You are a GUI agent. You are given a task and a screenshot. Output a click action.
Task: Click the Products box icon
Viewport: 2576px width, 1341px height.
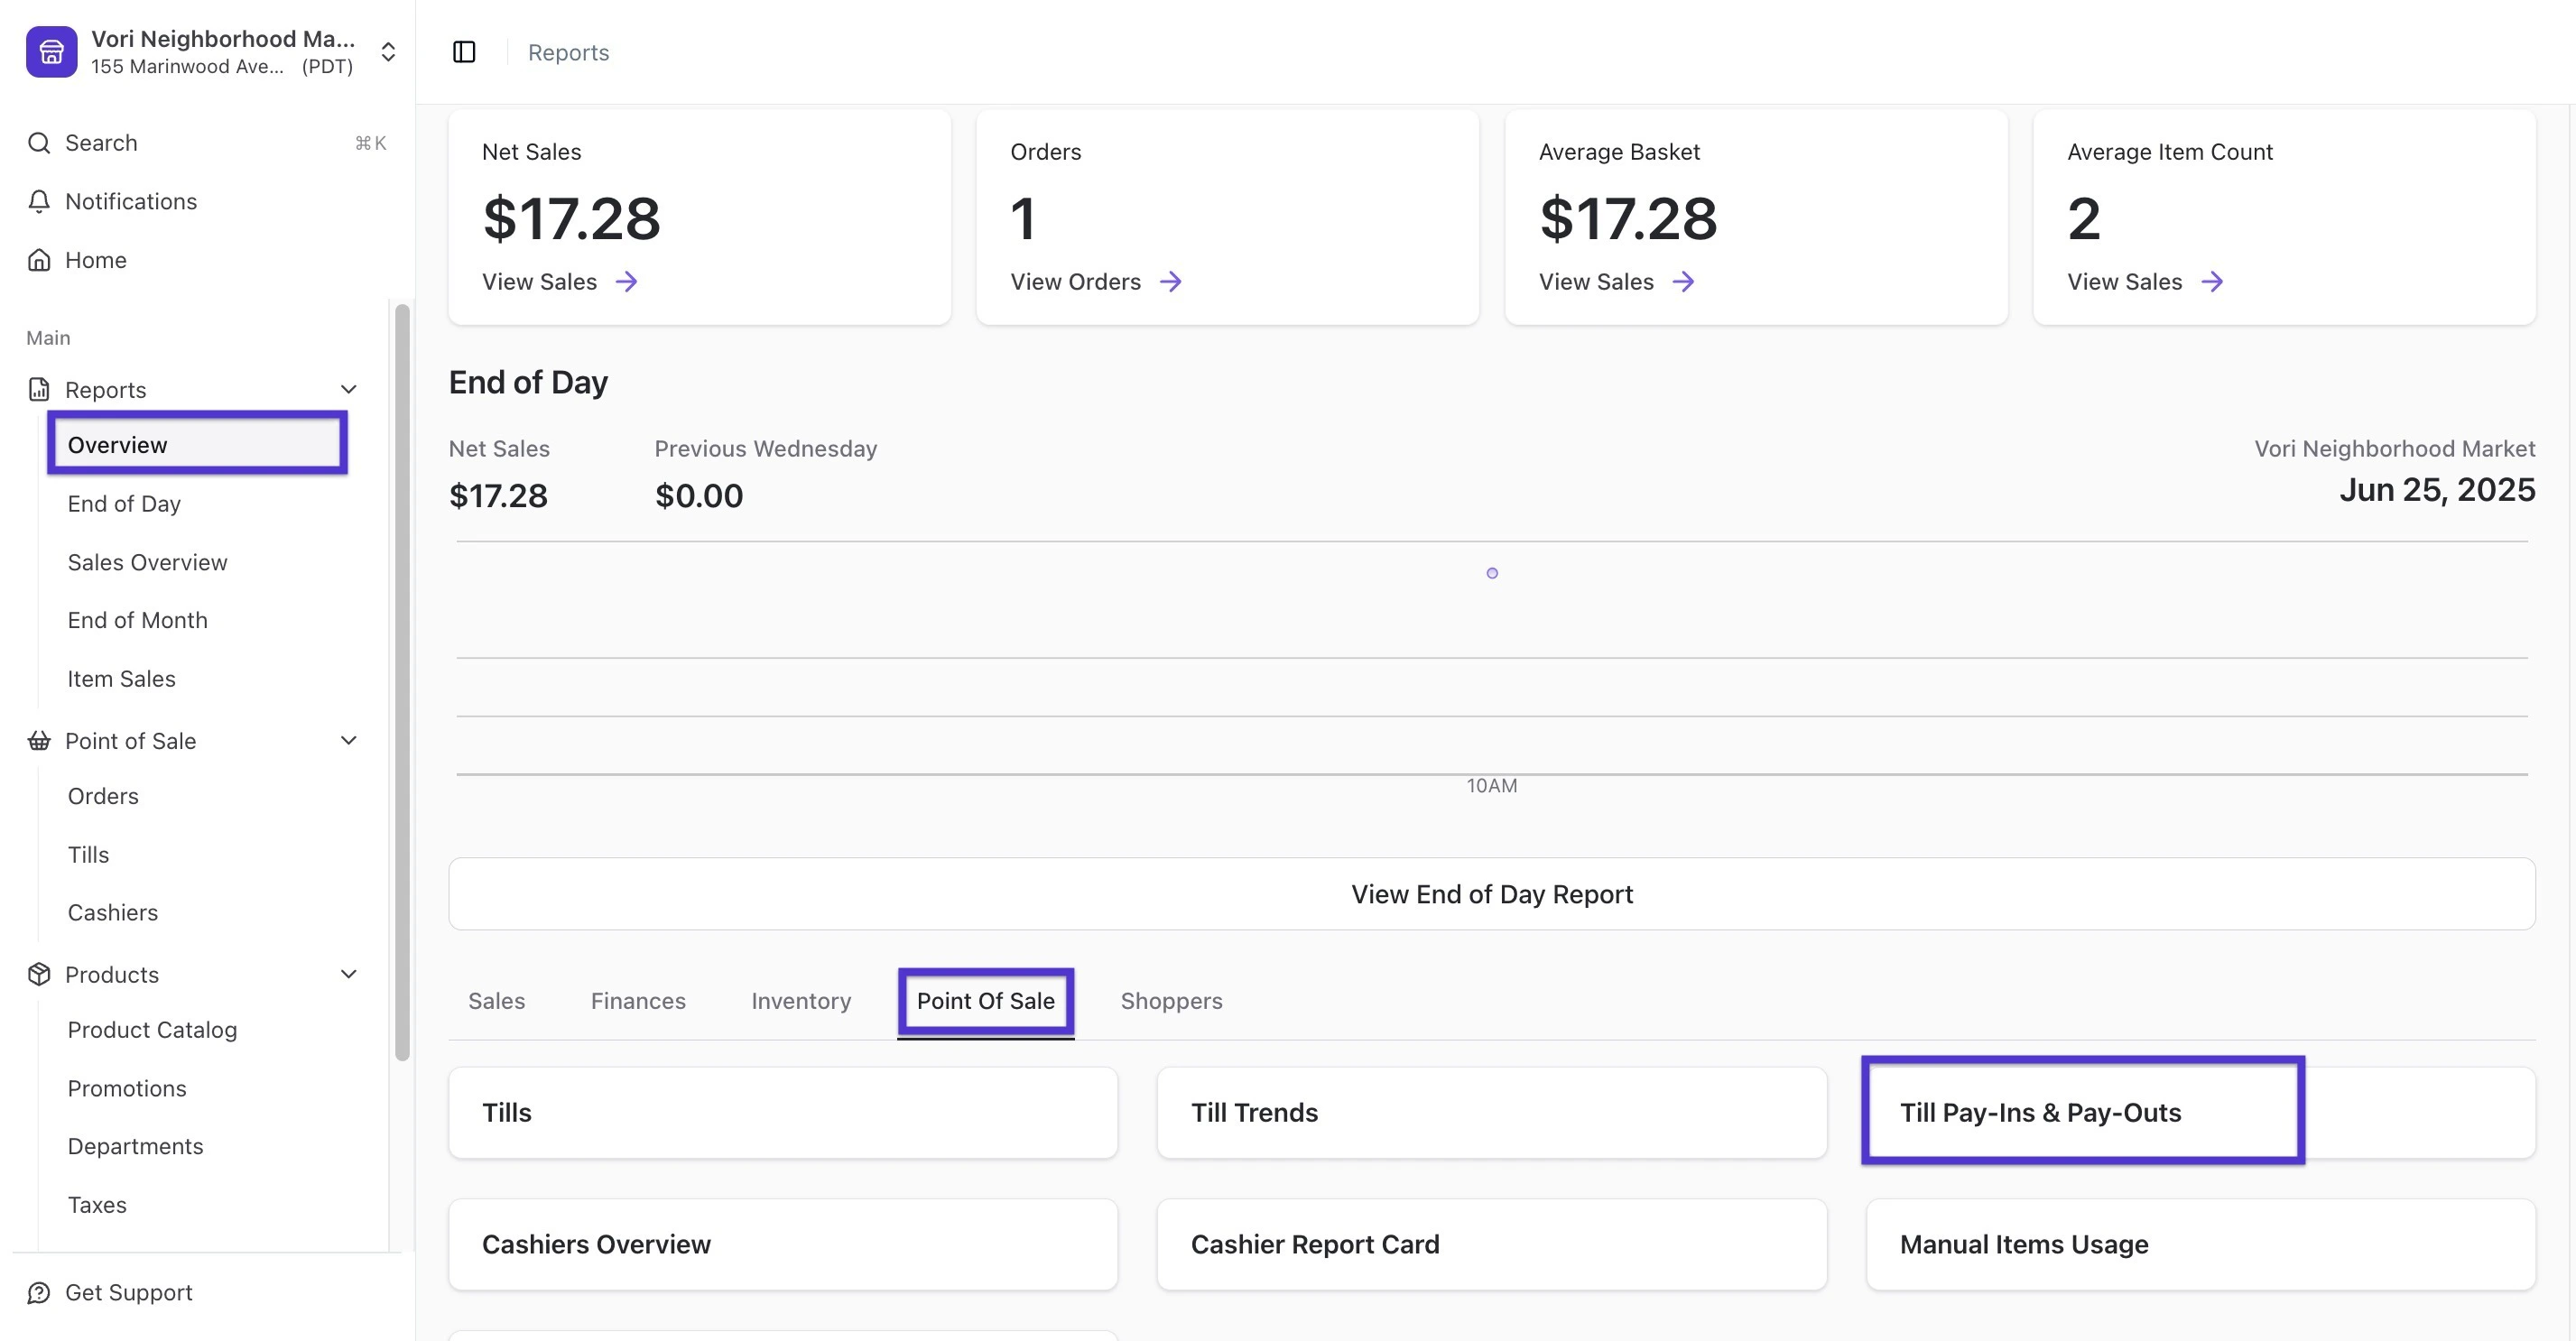[39, 974]
